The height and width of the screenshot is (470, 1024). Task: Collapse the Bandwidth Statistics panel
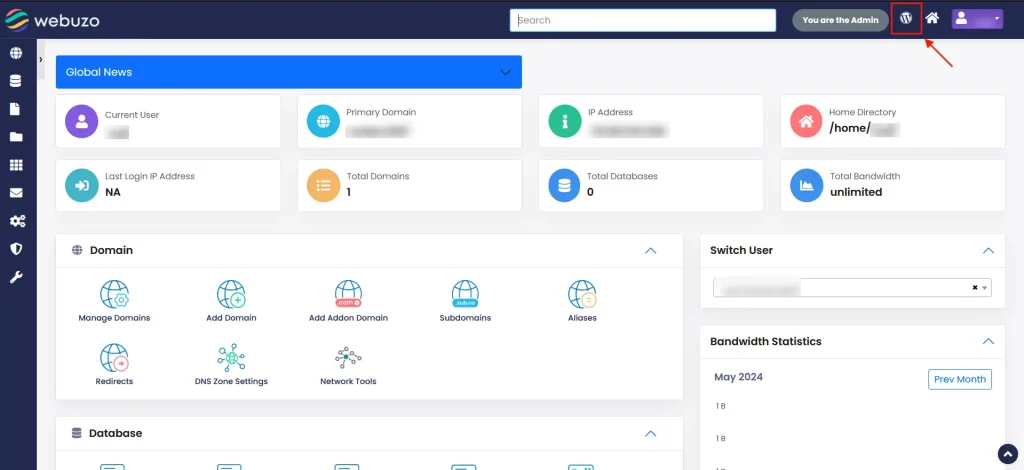988,341
